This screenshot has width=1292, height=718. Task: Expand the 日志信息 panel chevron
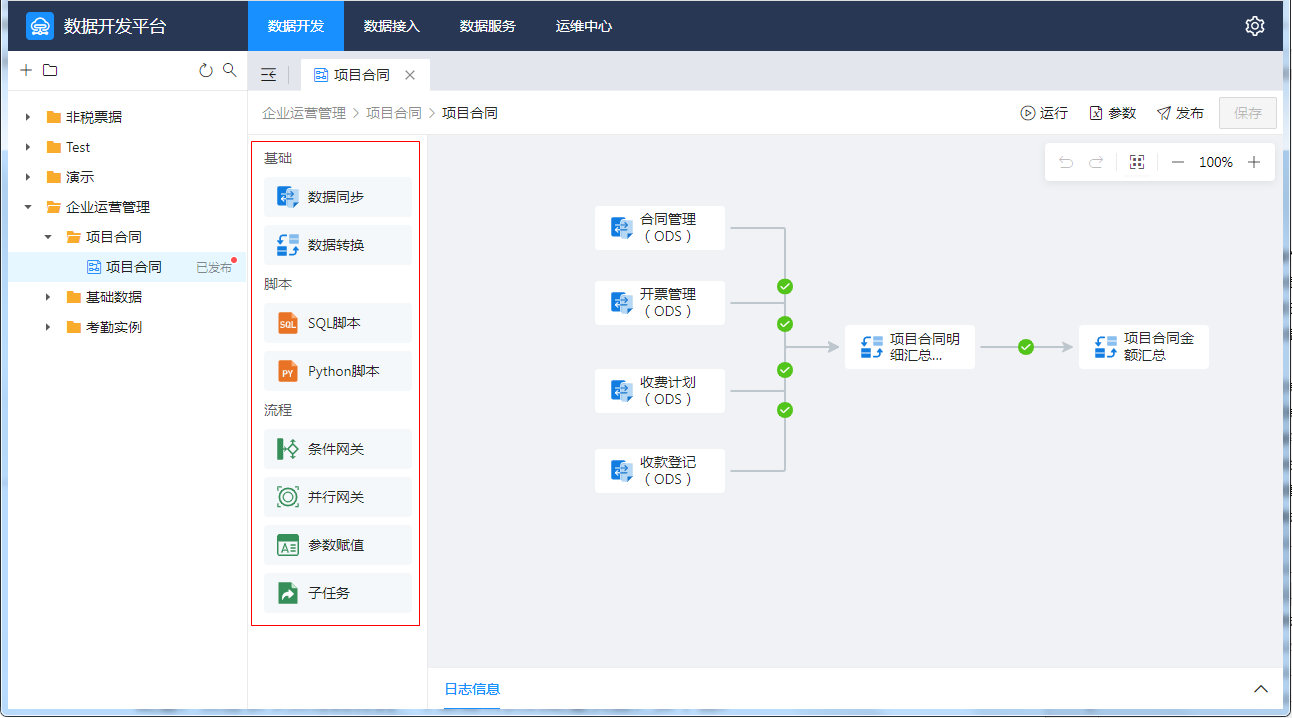coord(1260,689)
